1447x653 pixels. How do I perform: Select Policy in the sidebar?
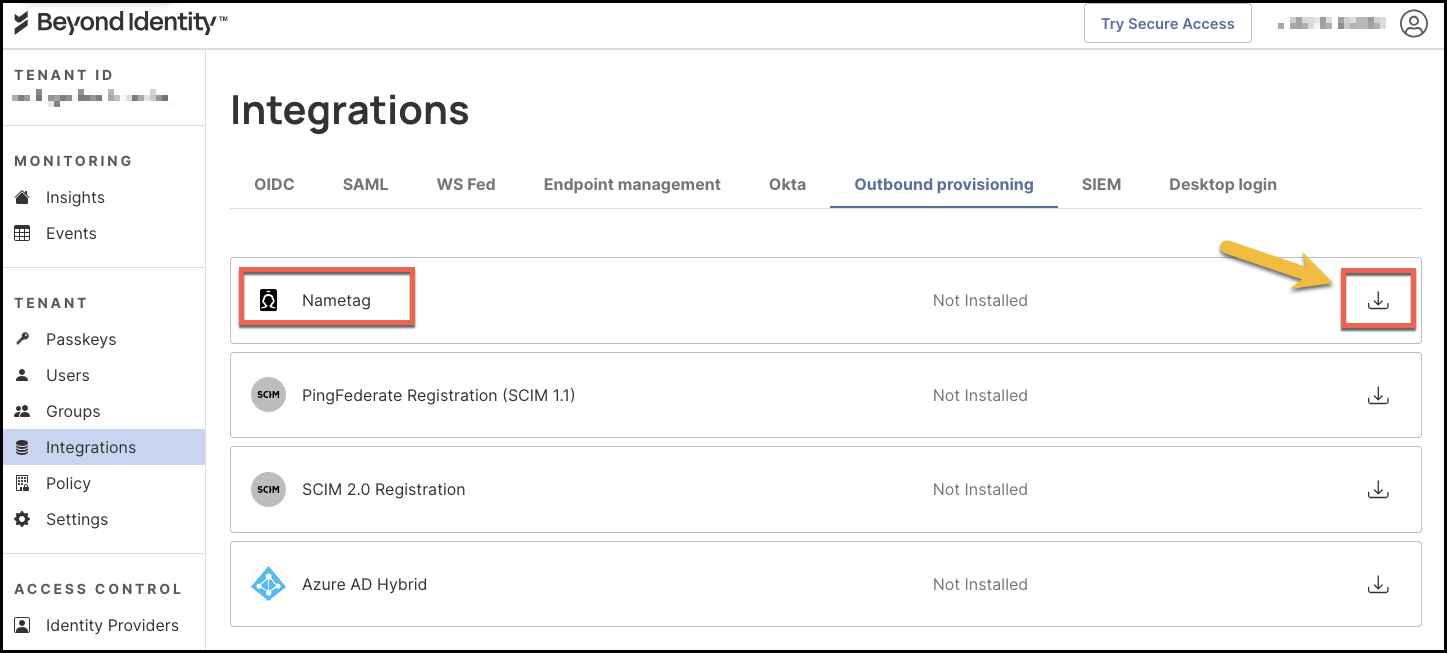(68, 484)
